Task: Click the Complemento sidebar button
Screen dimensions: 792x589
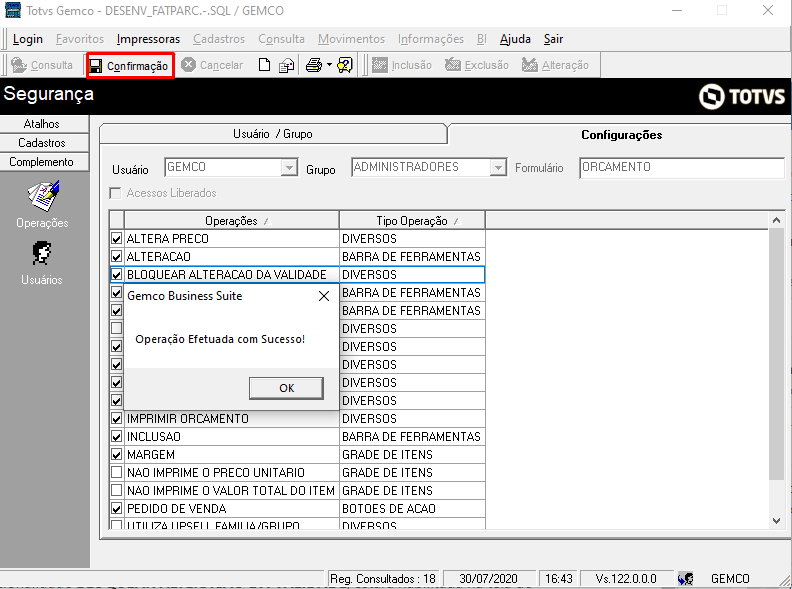Action: click(41, 162)
